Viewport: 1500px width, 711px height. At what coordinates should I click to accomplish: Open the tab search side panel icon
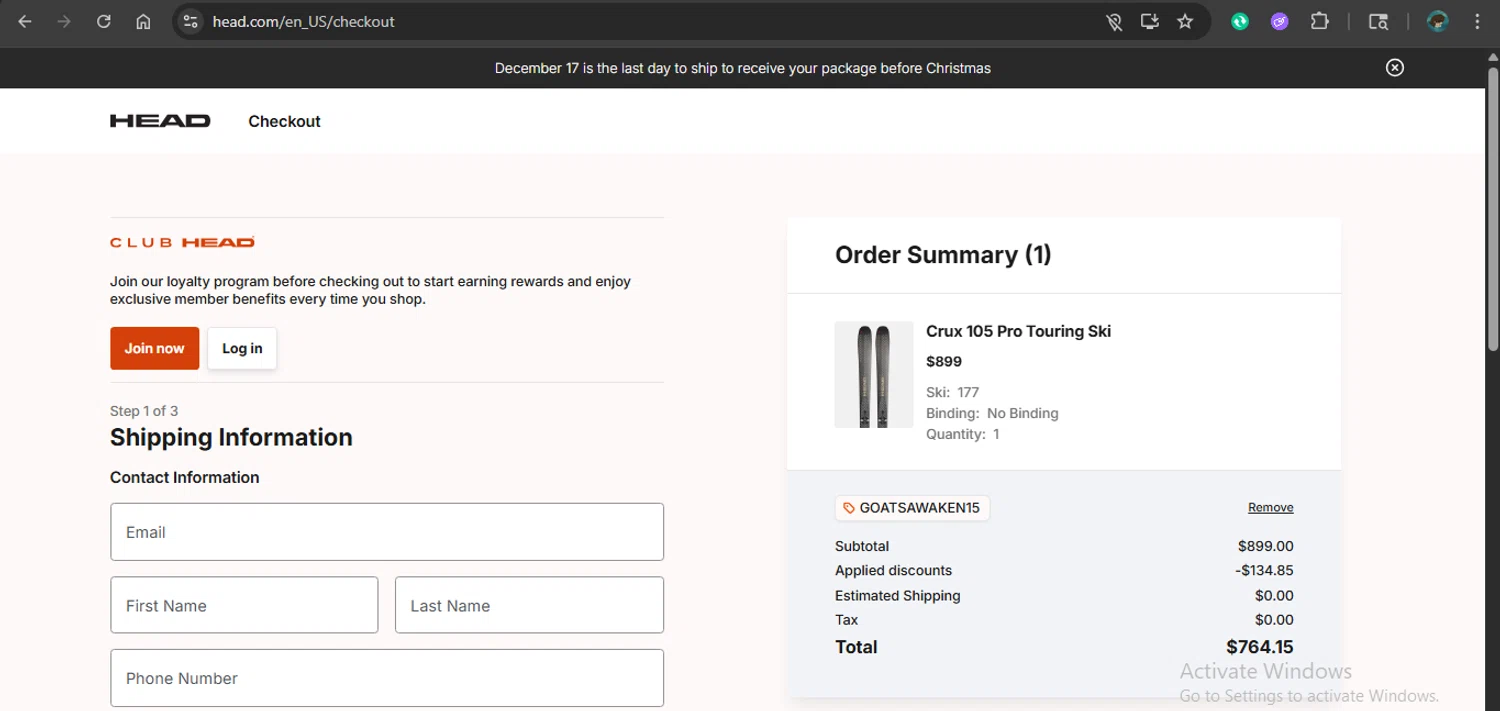[x=1378, y=21]
